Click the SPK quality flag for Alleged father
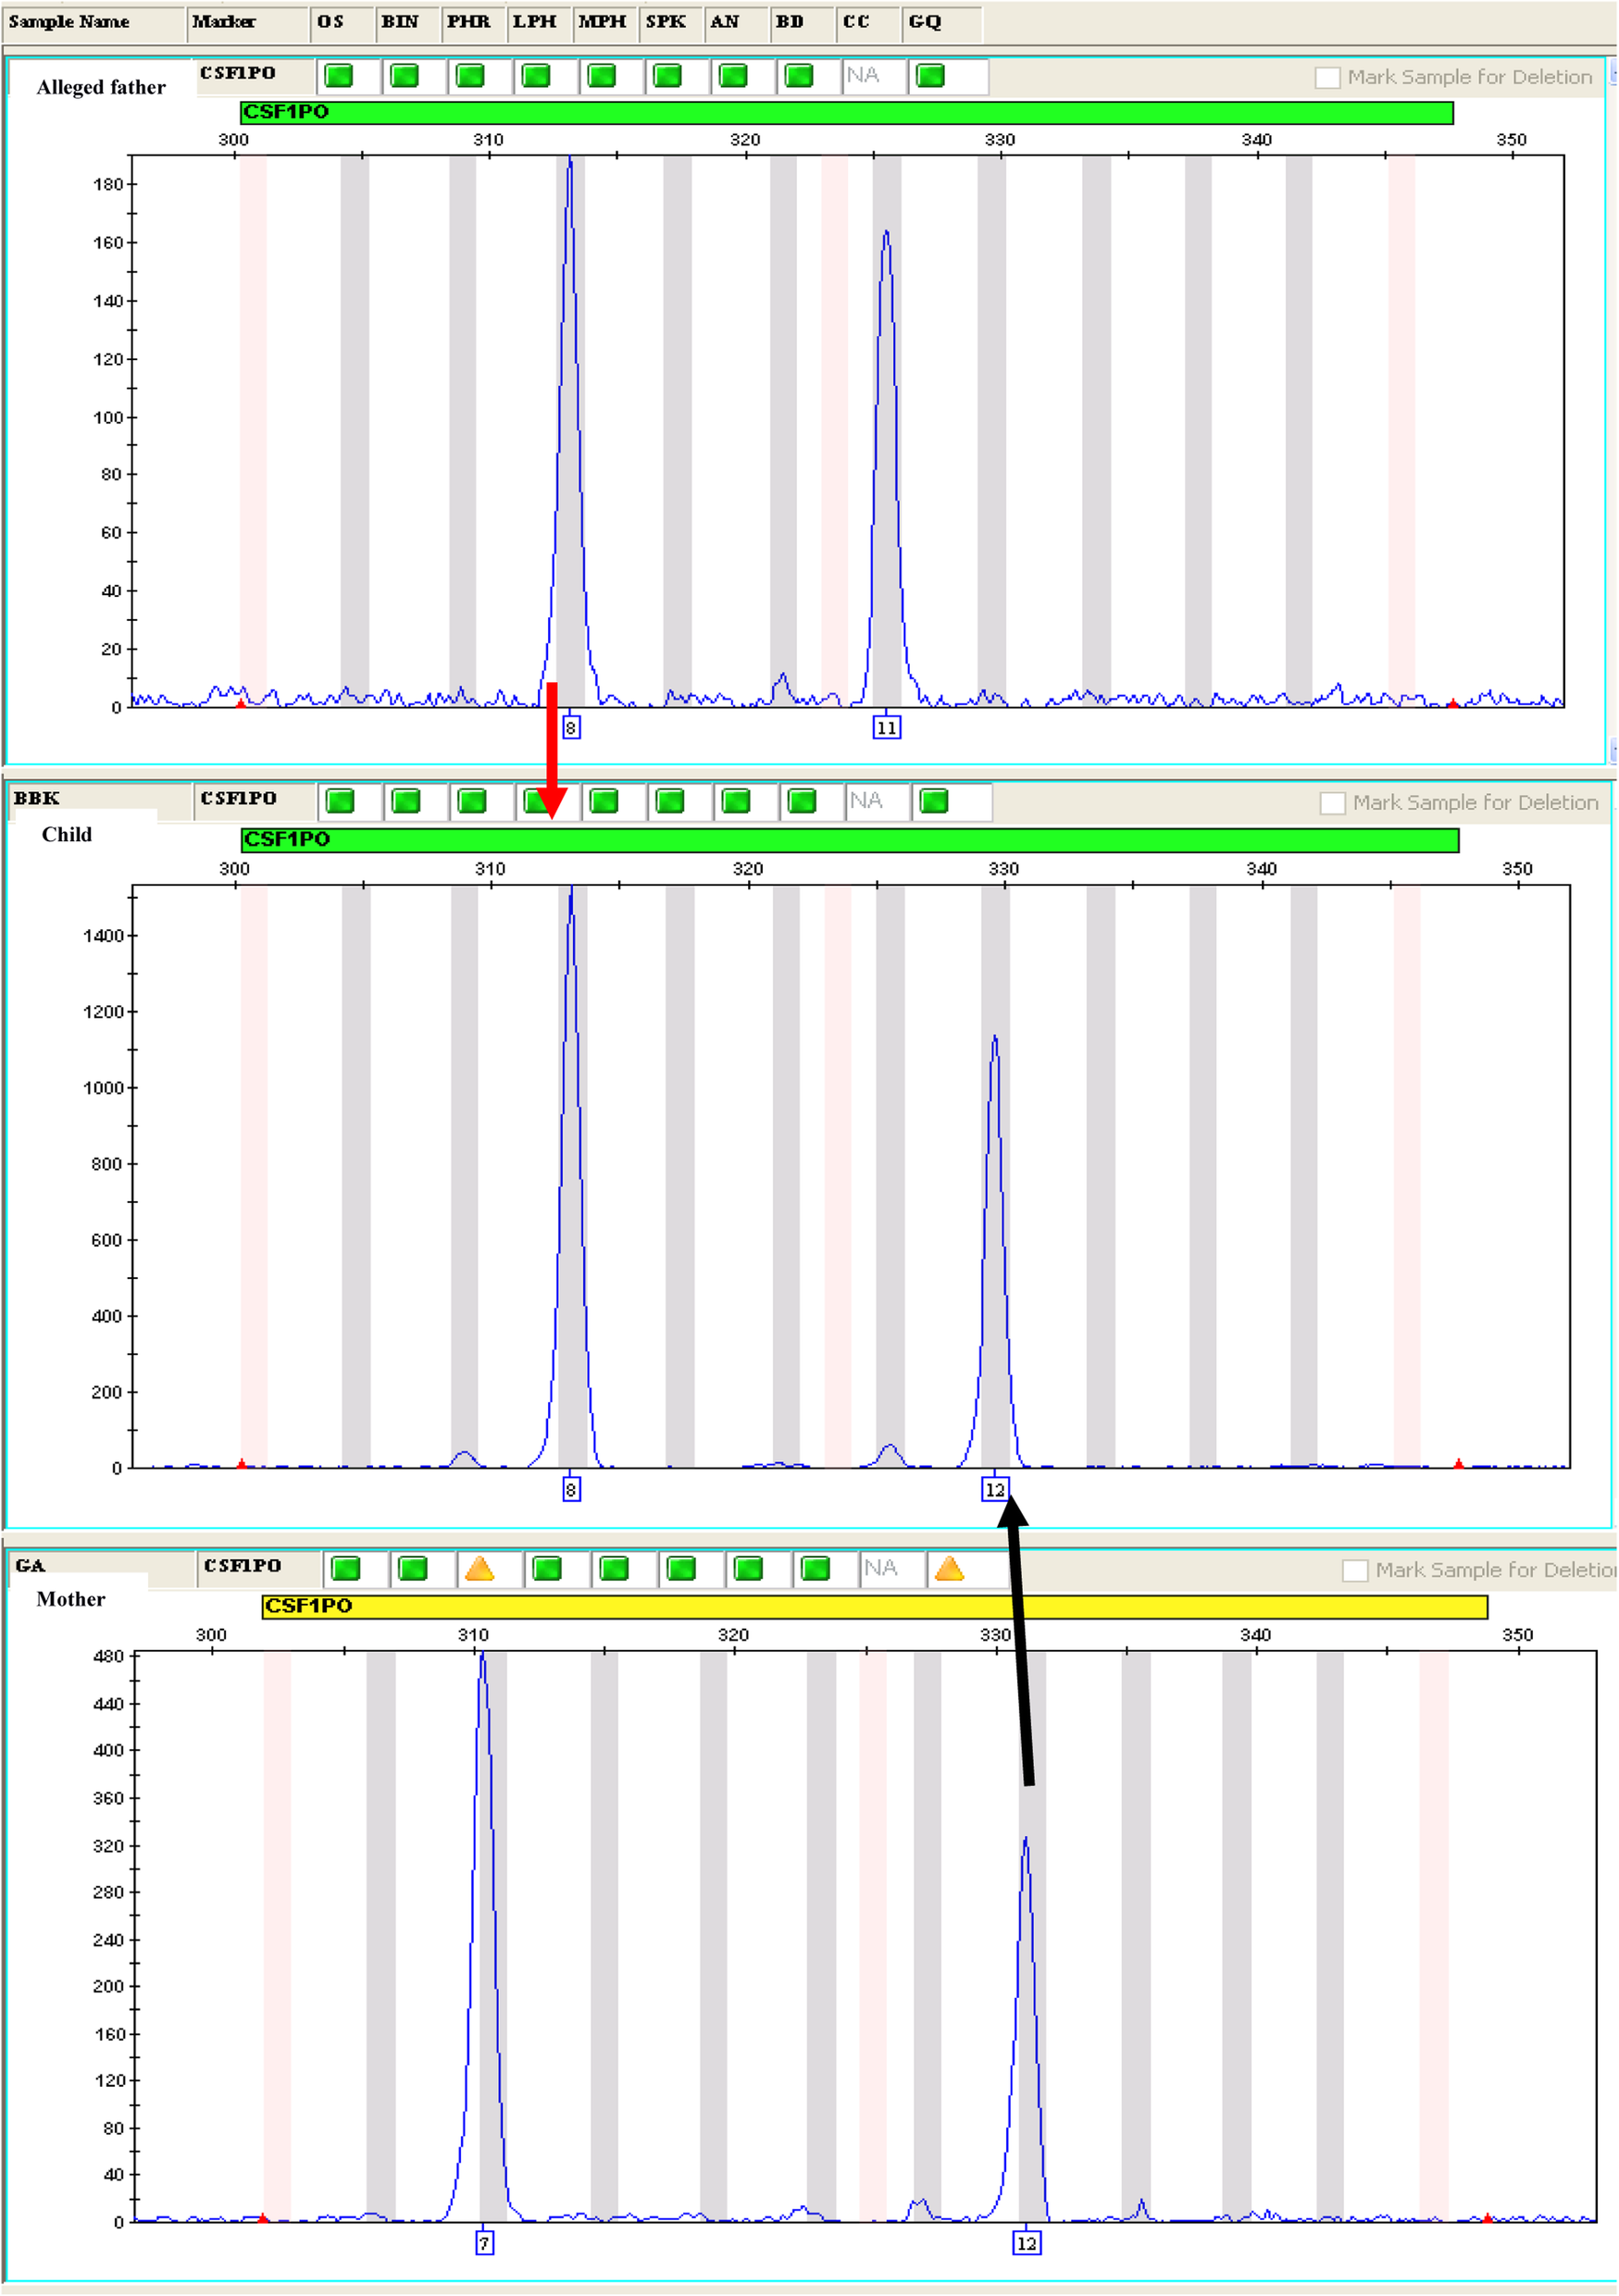The width and height of the screenshot is (1619, 2296). click(x=667, y=76)
